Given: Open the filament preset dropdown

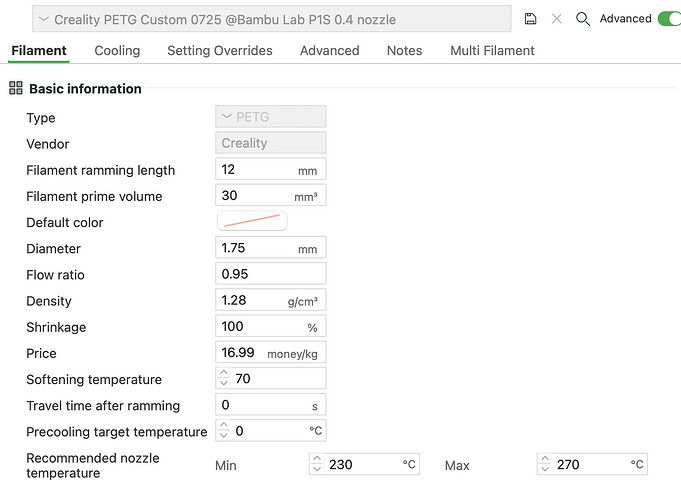Looking at the screenshot, I should (x=271, y=19).
